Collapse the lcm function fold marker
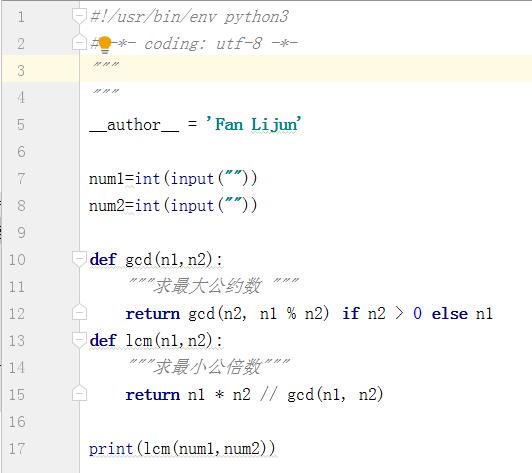 (79, 340)
